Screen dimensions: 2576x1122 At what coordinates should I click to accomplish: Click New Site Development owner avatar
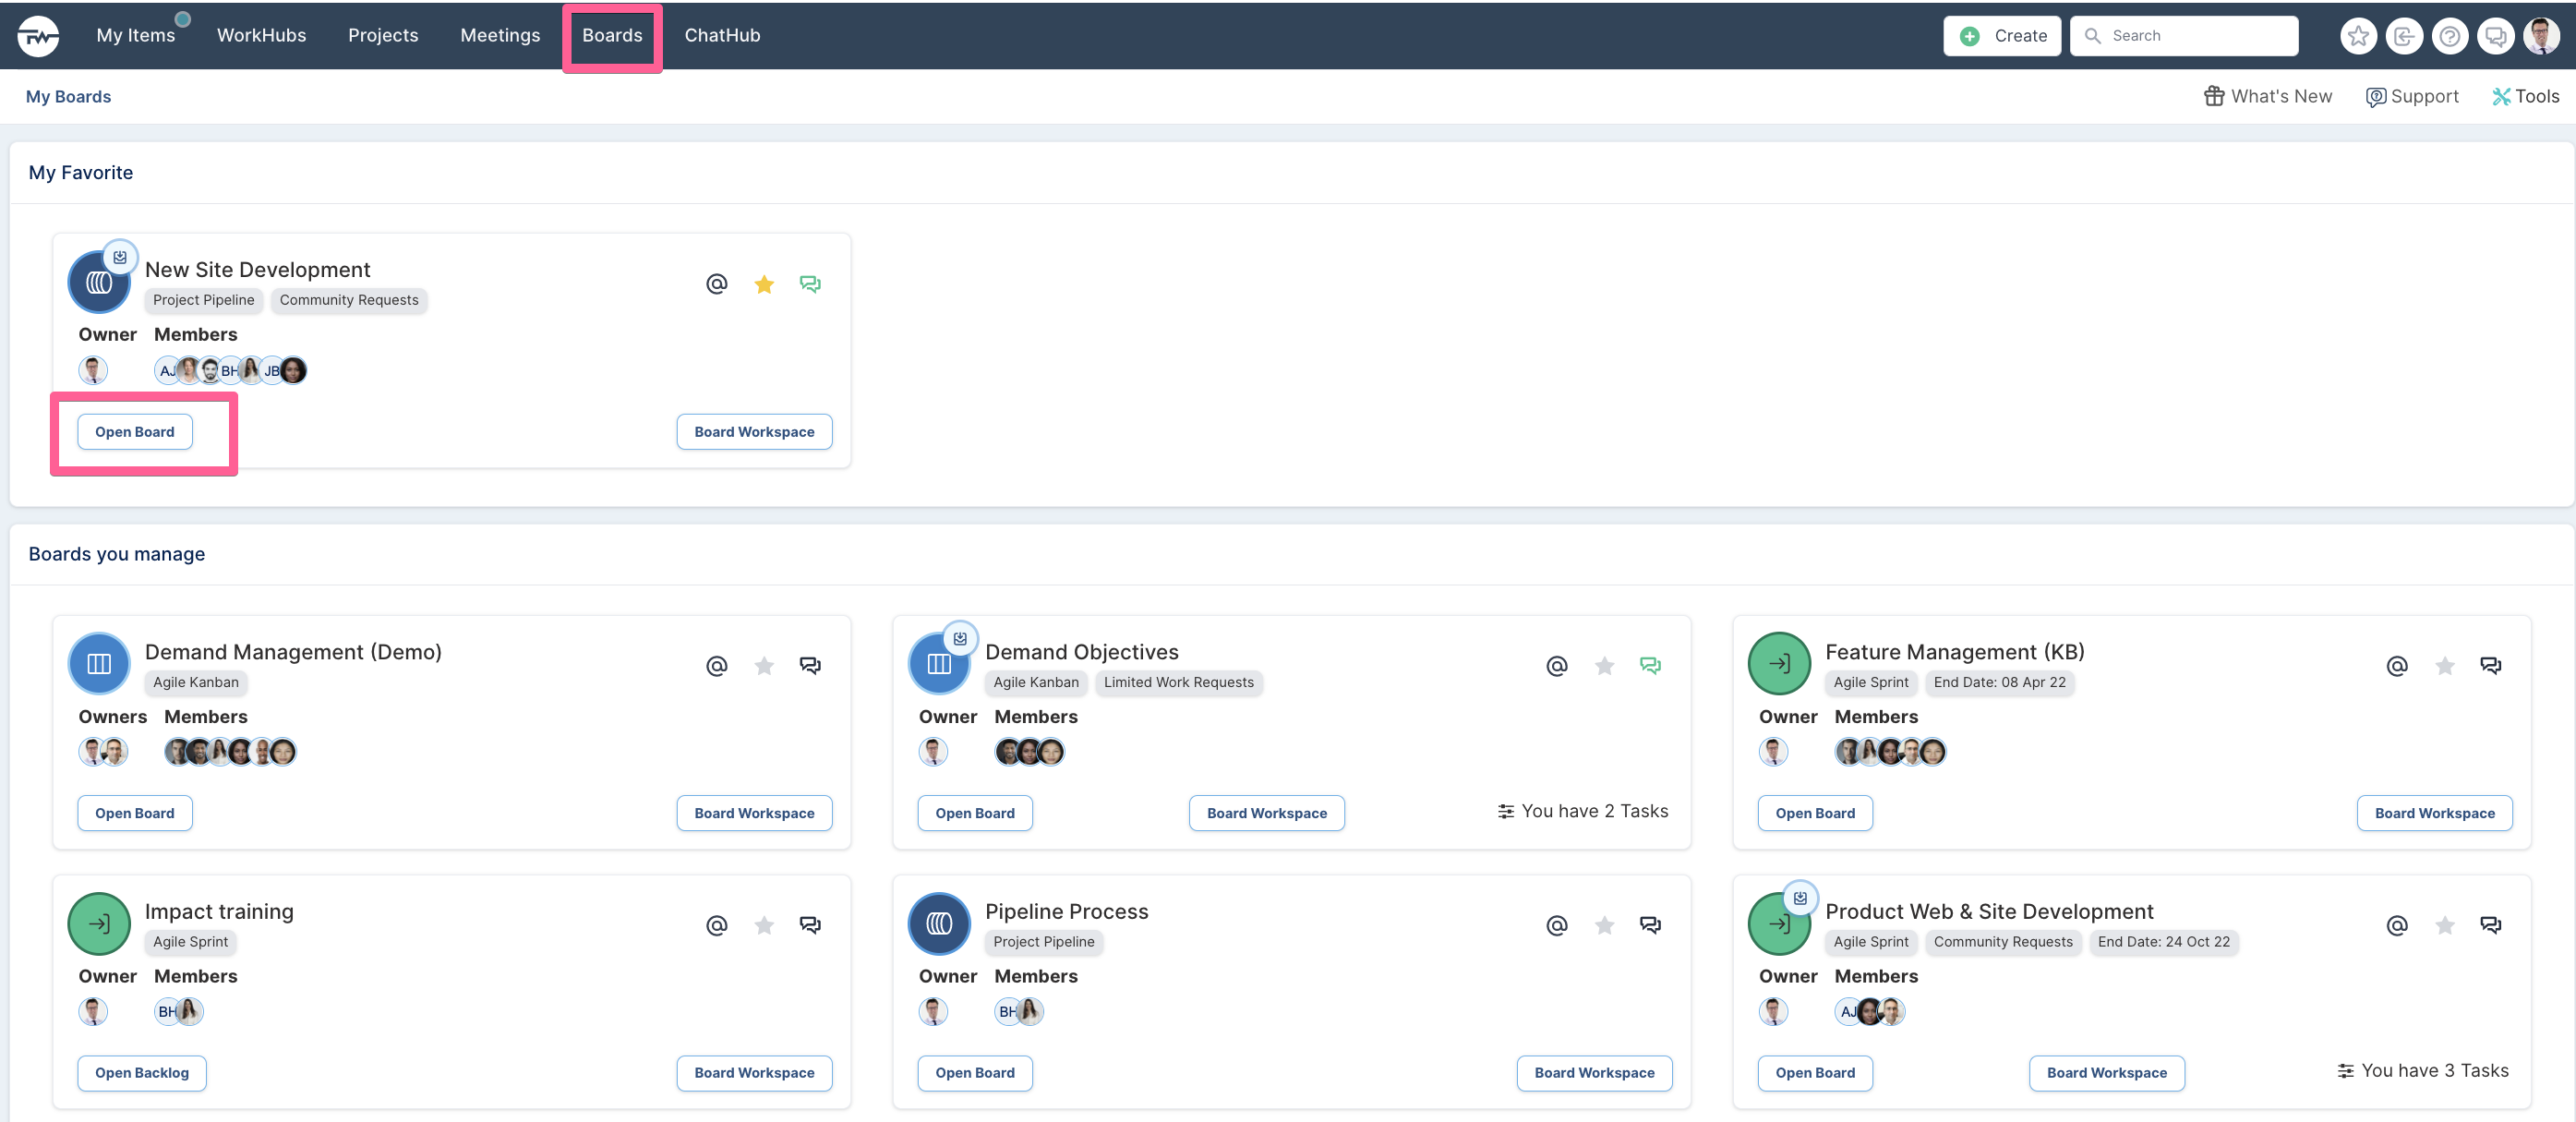(x=93, y=371)
